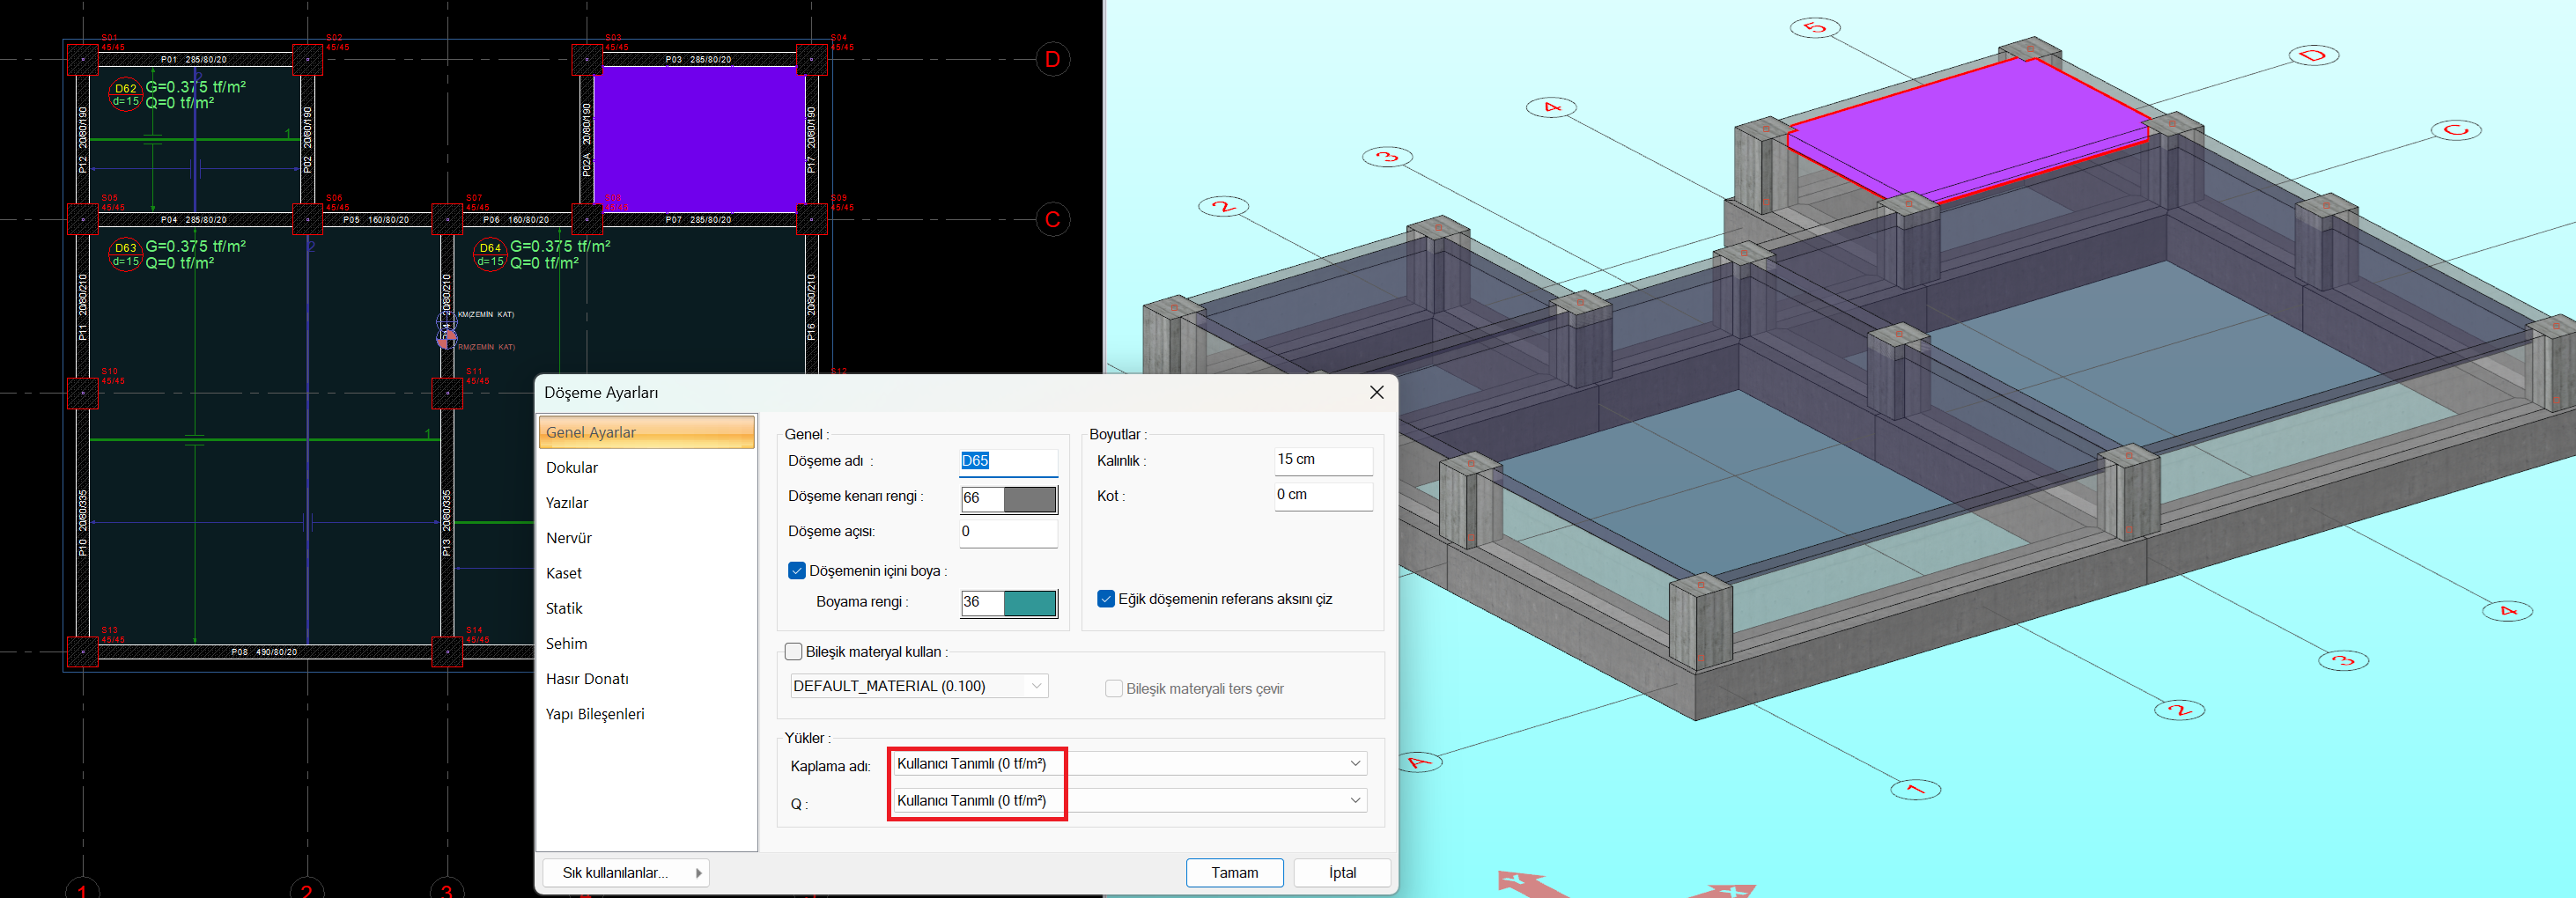
Task: Click the teal Boyama rengi swatch
Action: 1029,603
